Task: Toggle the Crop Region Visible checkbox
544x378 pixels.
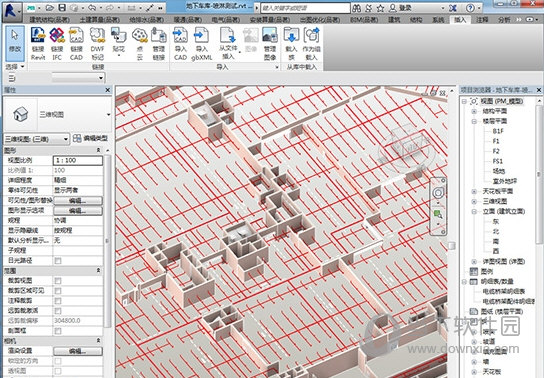Action: pyautogui.click(x=58, y=291)
